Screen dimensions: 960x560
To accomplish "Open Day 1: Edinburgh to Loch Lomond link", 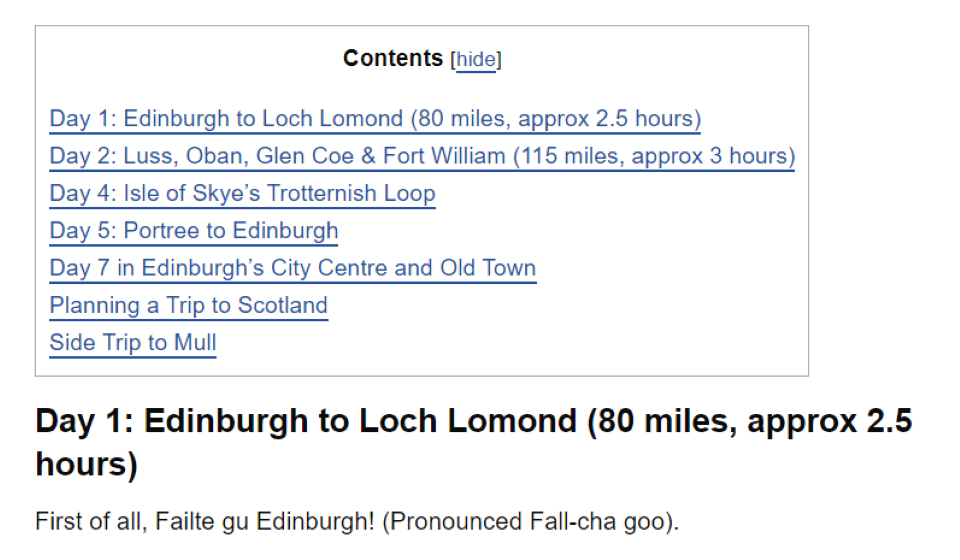I will [374, 119].
